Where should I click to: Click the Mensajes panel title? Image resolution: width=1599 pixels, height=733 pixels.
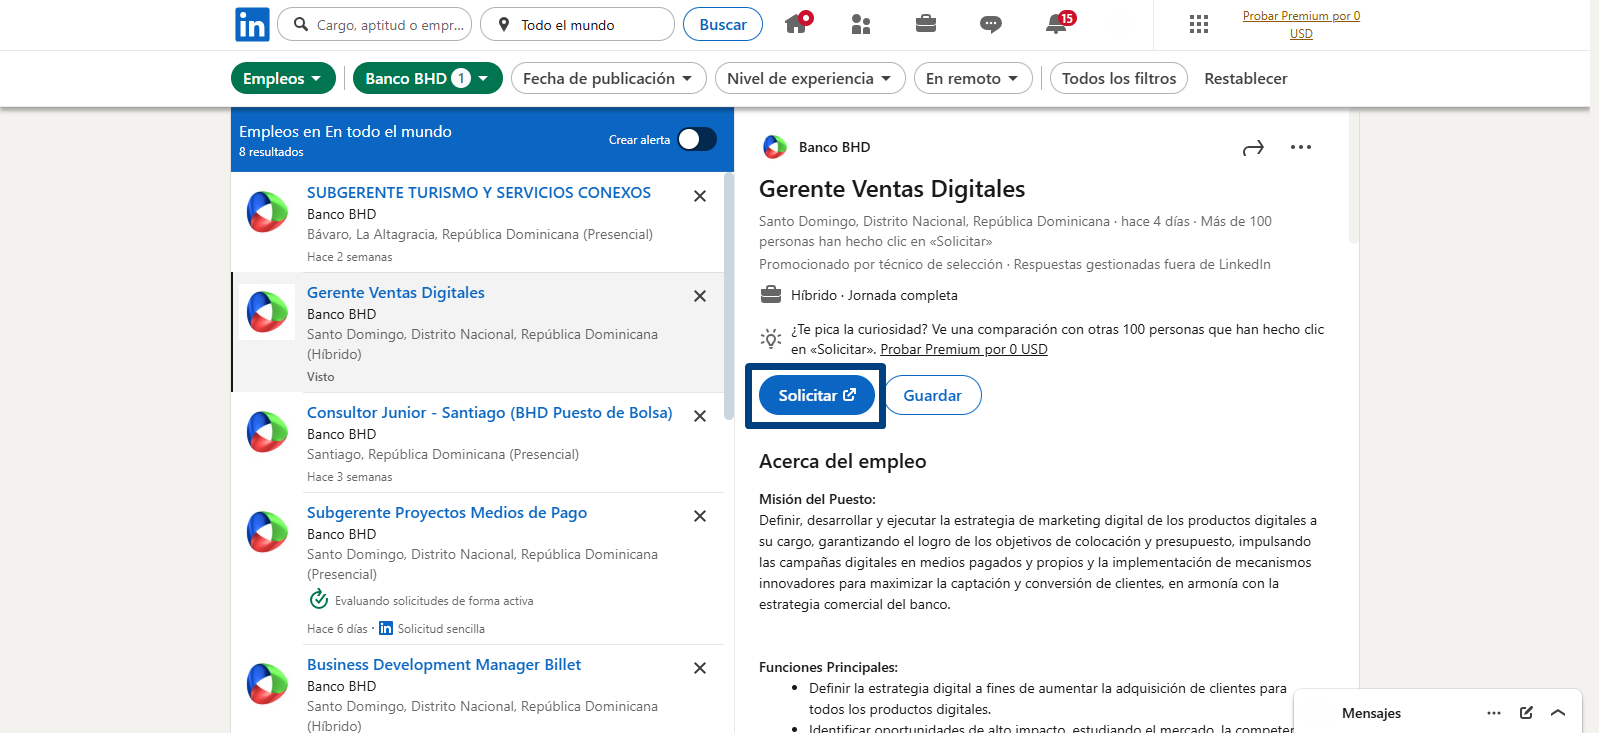(1371, 713)
